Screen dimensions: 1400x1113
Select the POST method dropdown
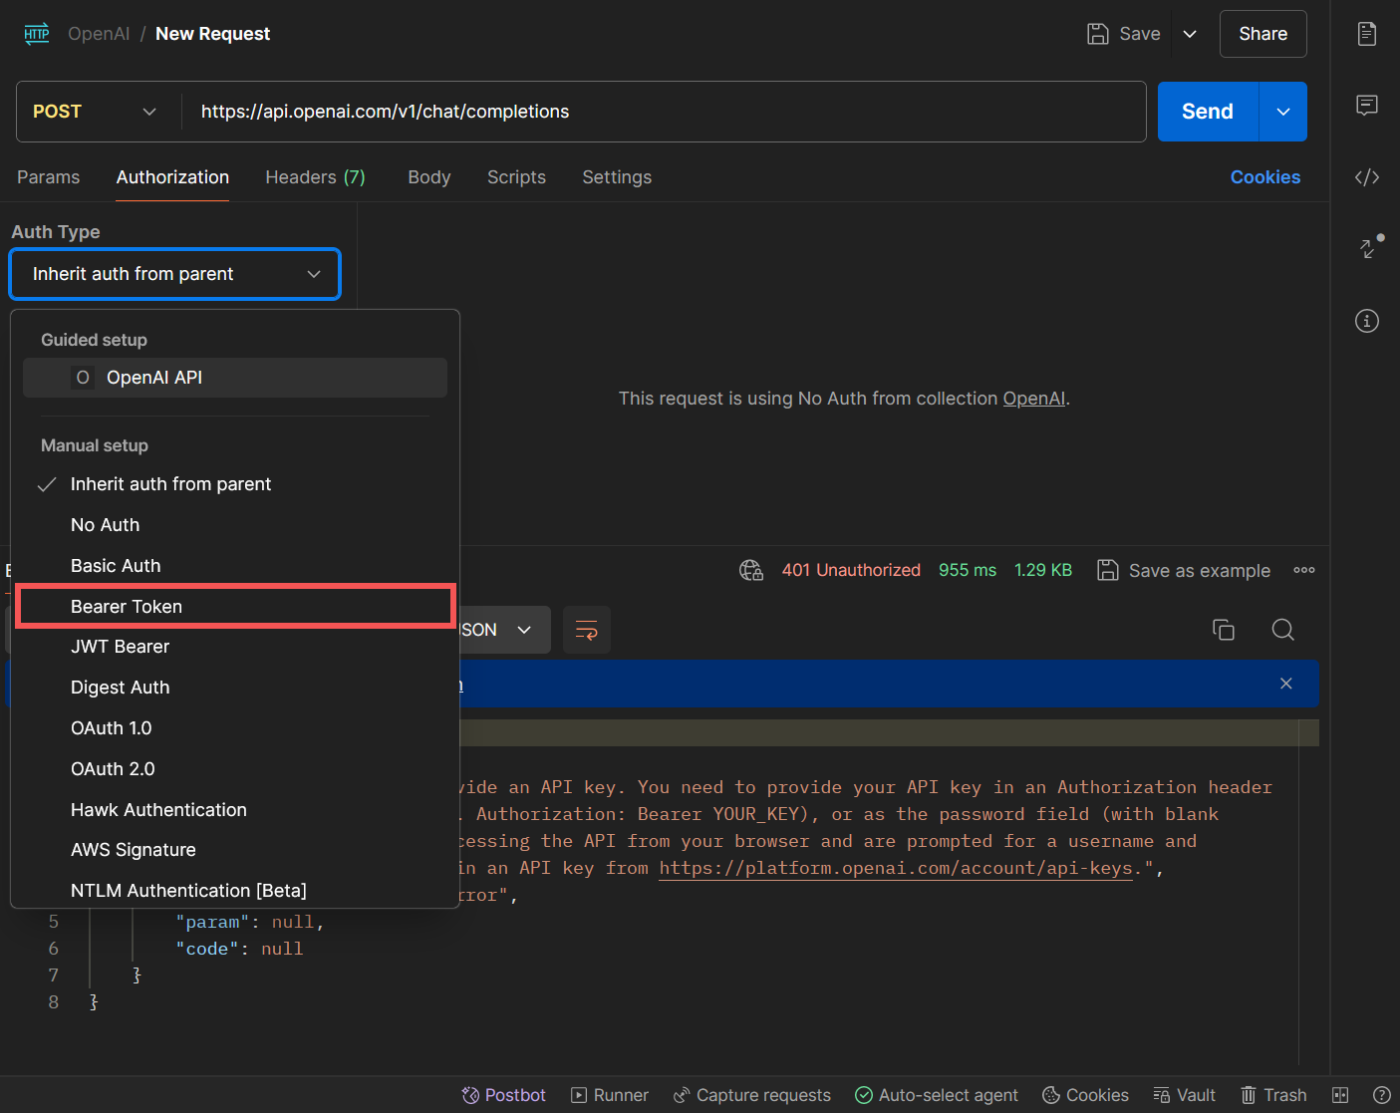[x=95, y=112]
